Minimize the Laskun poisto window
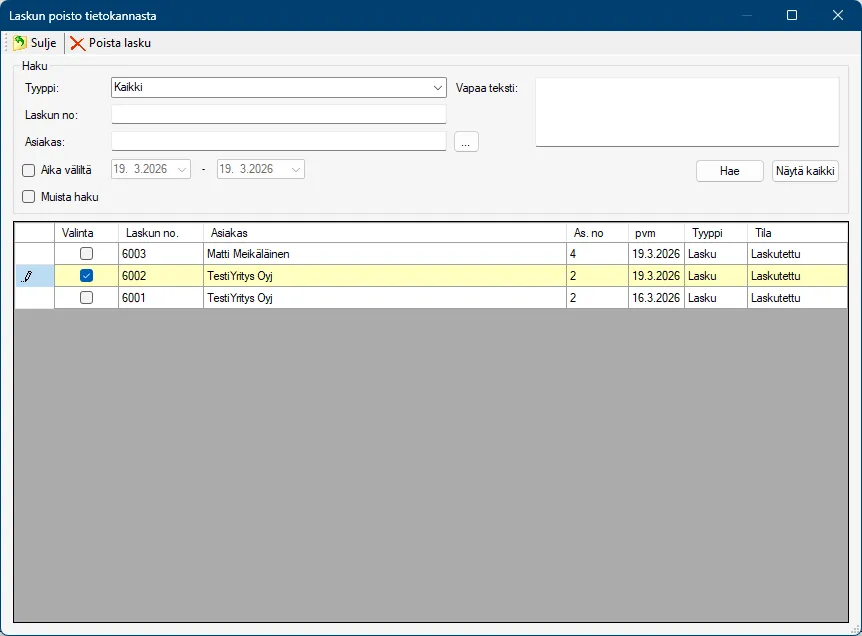This screenshot has height=636, width=862. [746, 16]
